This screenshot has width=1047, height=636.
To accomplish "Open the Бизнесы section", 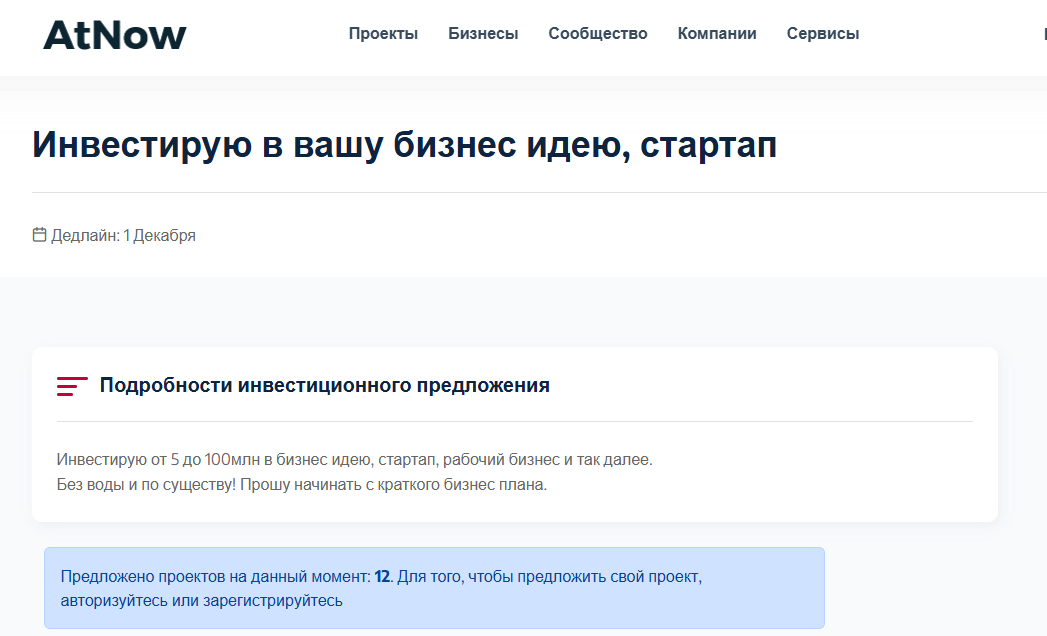I will pos(483,33).
